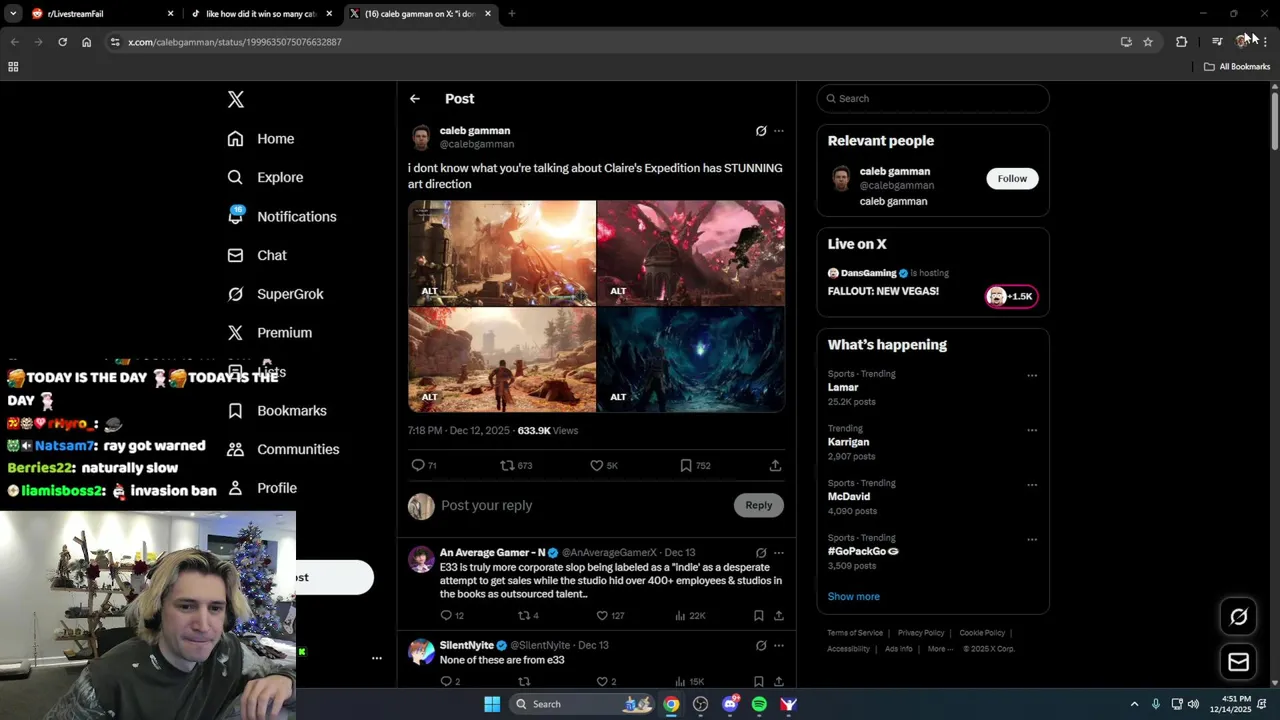Open the bottom-right blue cave image
The image size is (1280, 720).
[691, 360]
